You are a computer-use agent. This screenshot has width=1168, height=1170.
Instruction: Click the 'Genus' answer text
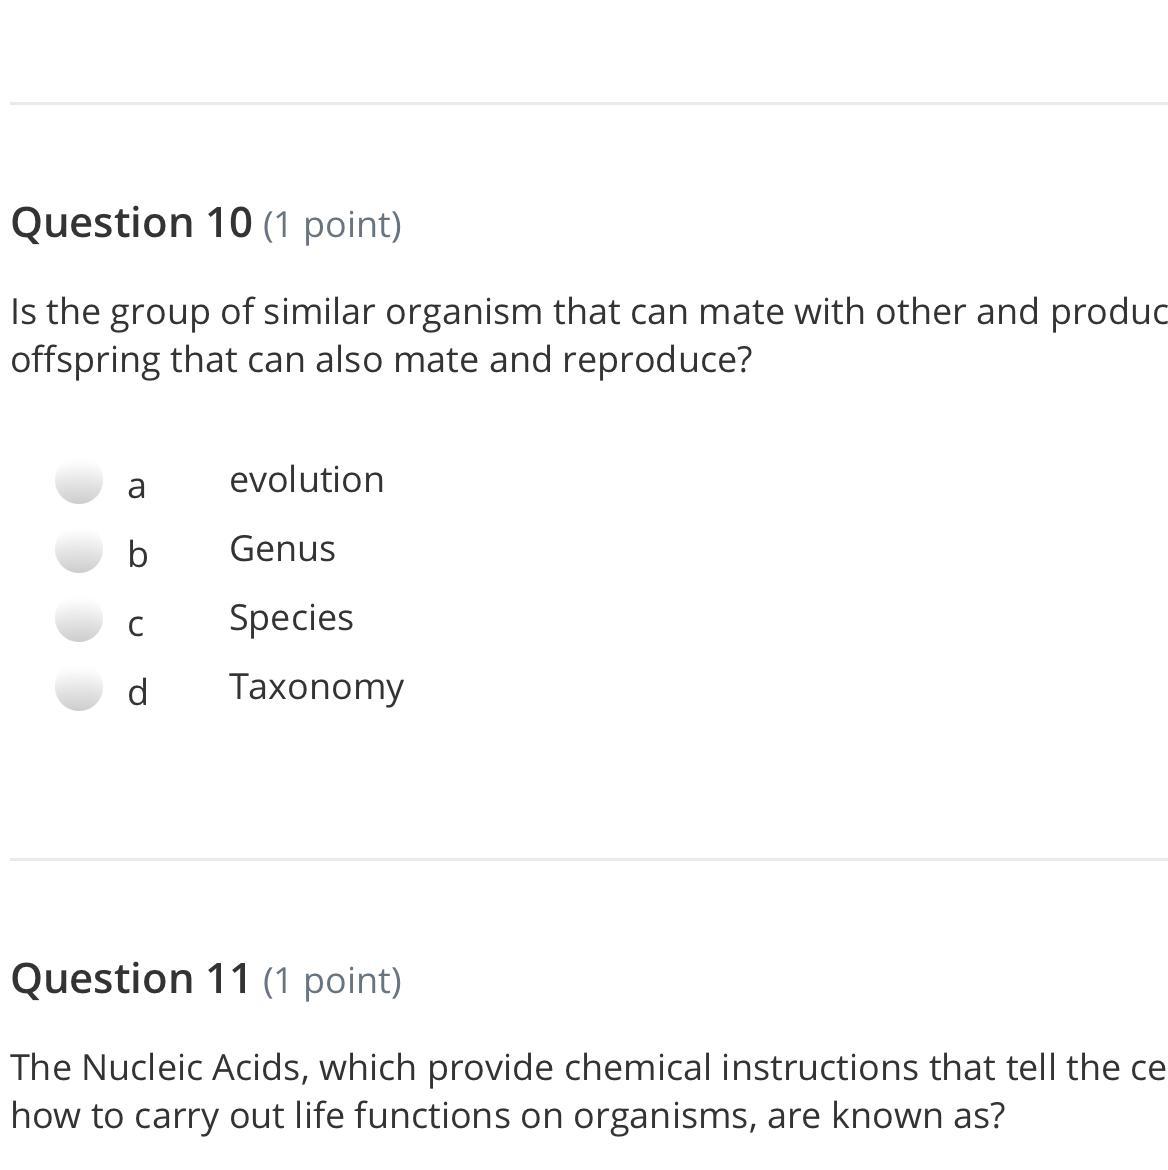point(282,549)
